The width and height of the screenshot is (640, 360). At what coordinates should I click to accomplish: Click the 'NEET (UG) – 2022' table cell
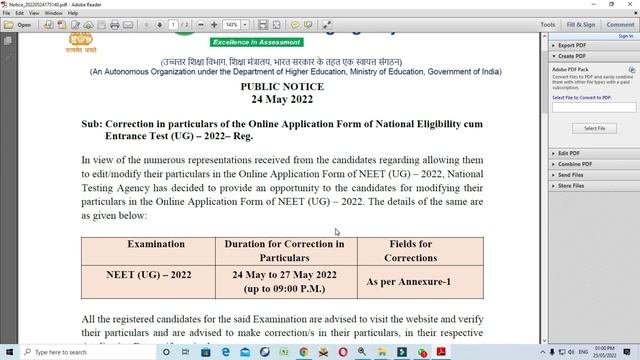(149, 282)
